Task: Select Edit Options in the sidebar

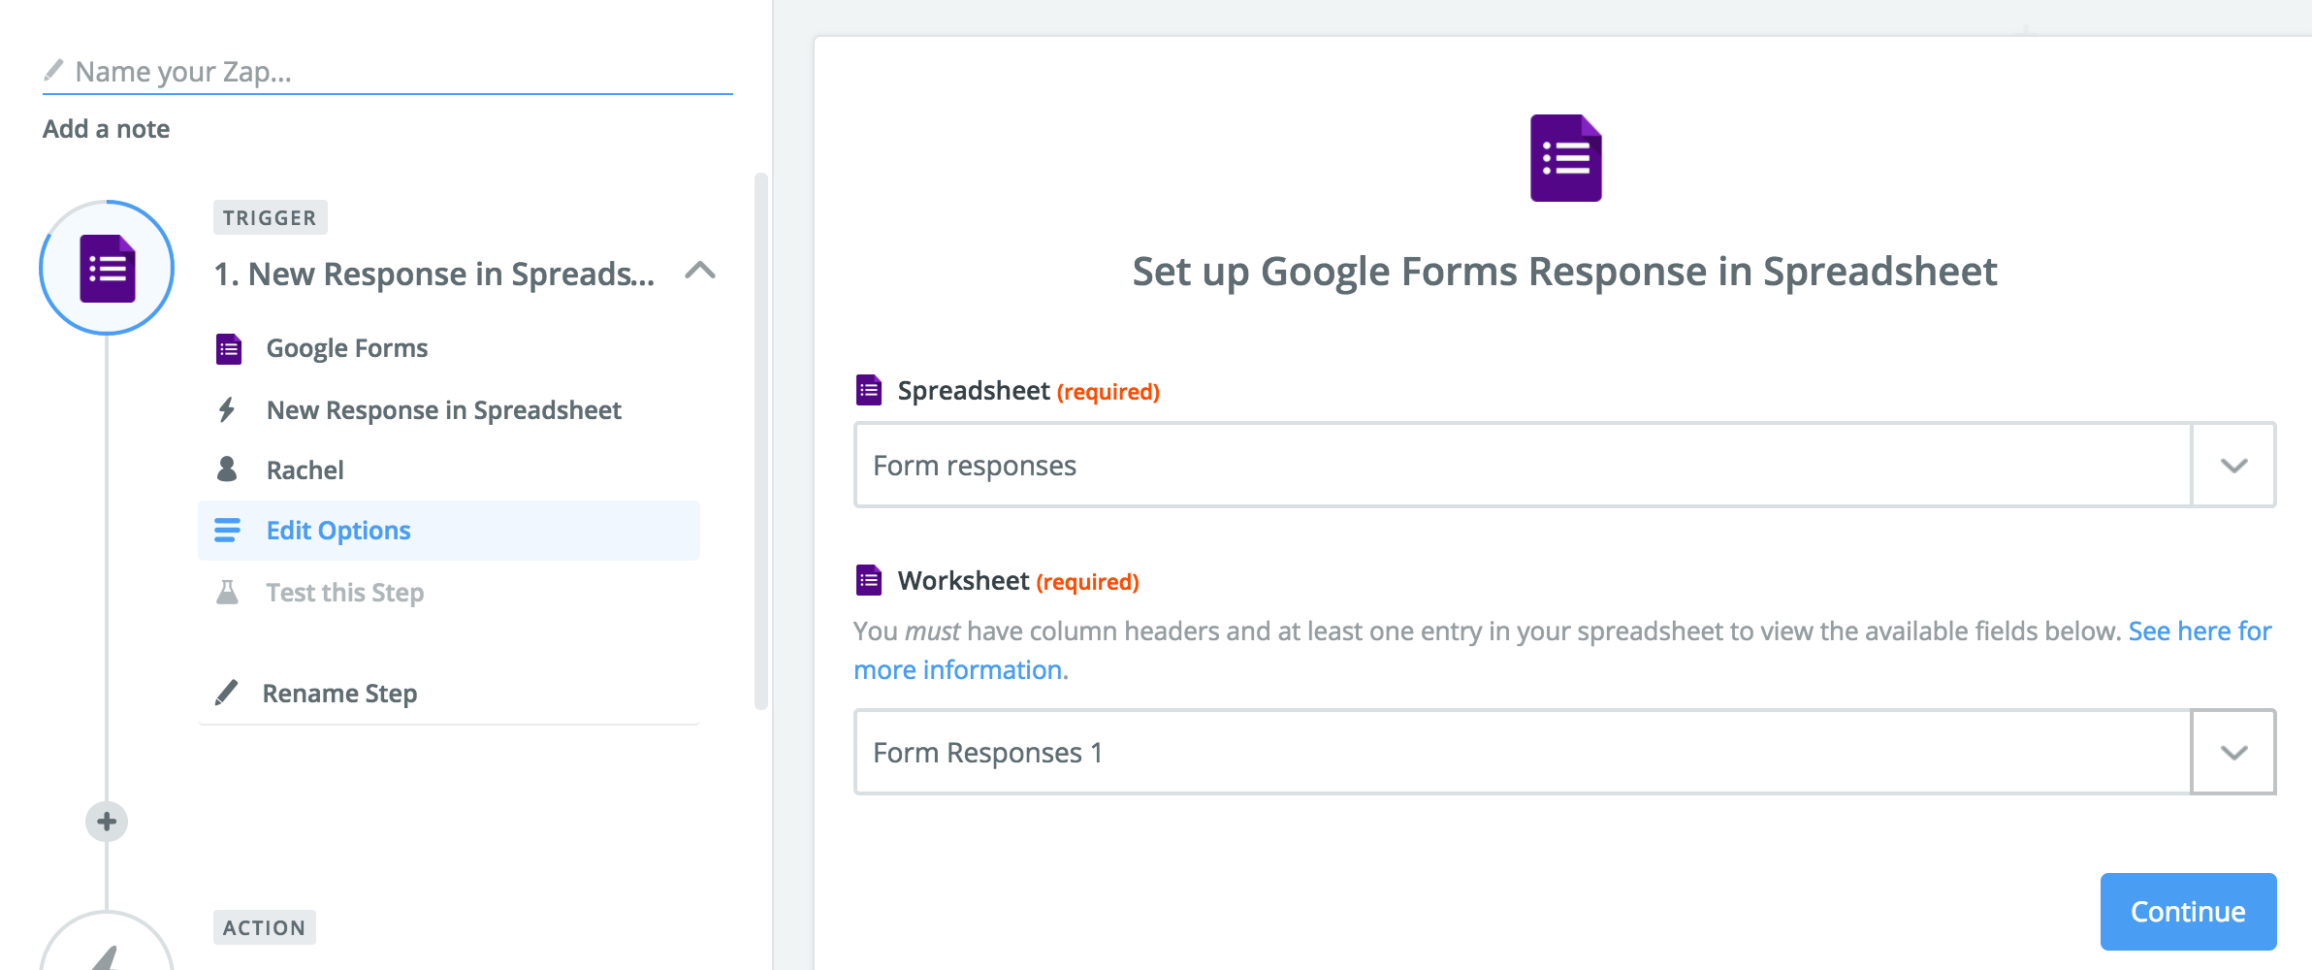Action: point(449,530)
